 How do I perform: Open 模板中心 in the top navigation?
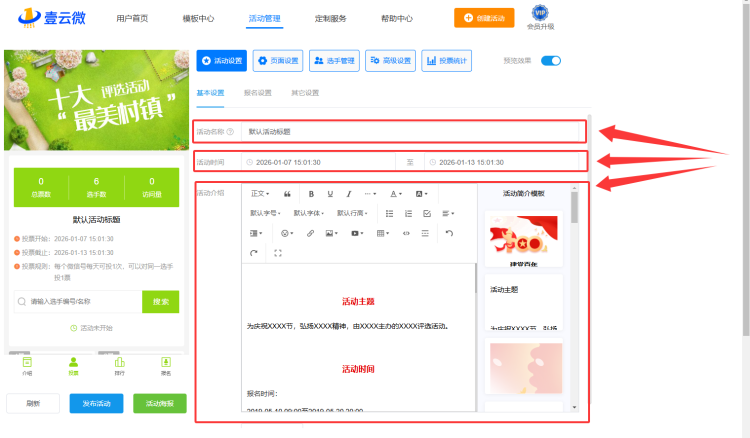(x=198, y=18)
